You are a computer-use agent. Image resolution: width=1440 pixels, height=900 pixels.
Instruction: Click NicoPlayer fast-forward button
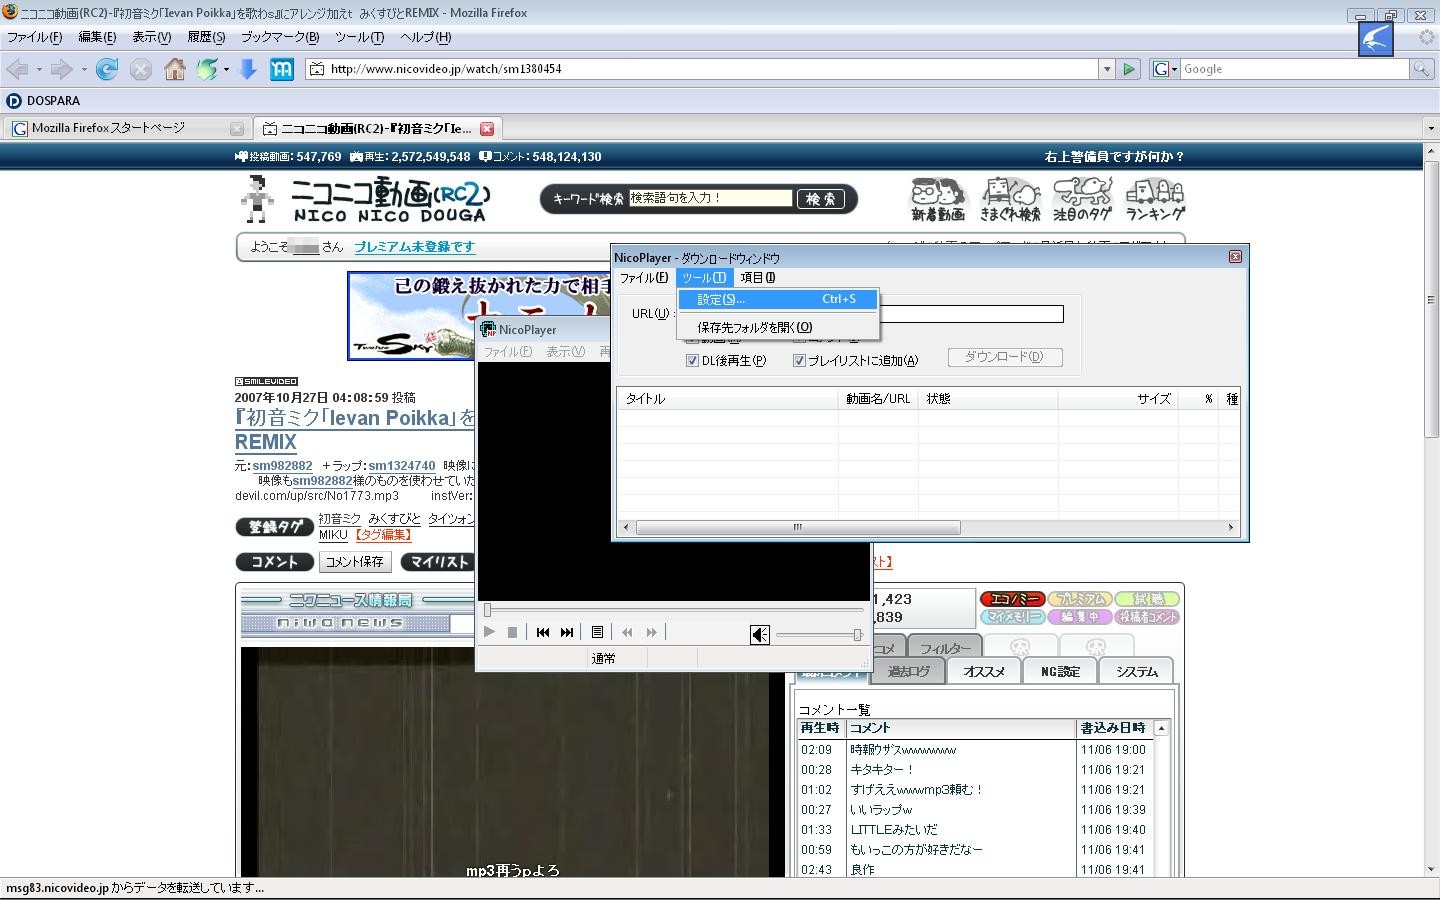tap(651, 632)
